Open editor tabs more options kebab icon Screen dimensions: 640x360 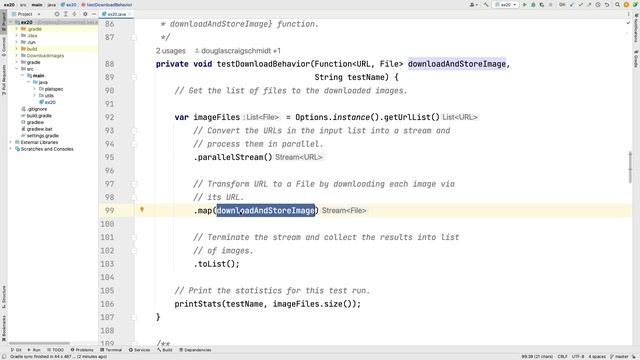[628, 14]
